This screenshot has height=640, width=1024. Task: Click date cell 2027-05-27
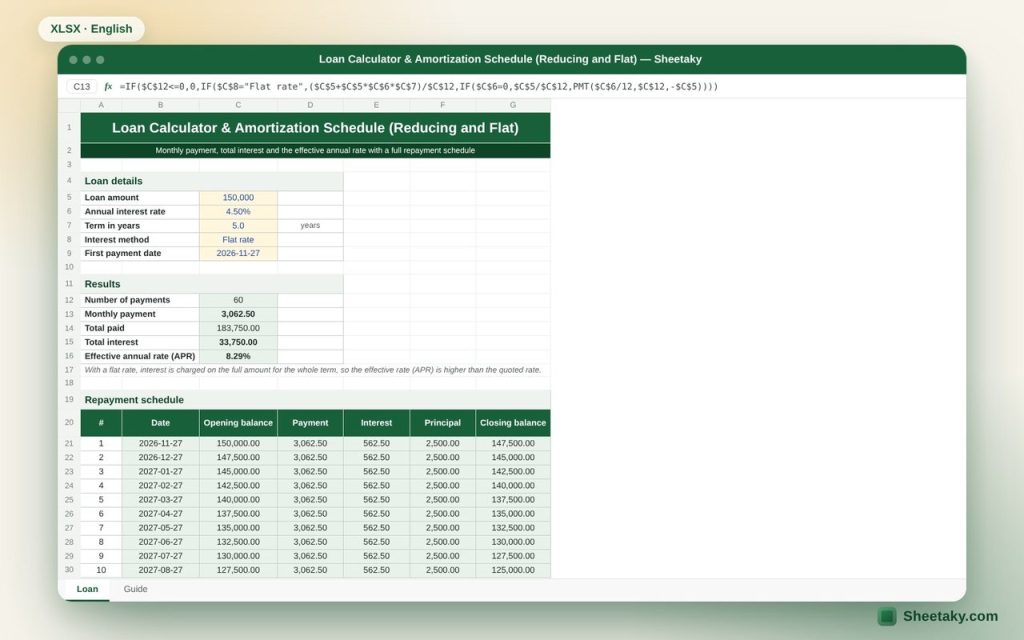coord(161,528)
